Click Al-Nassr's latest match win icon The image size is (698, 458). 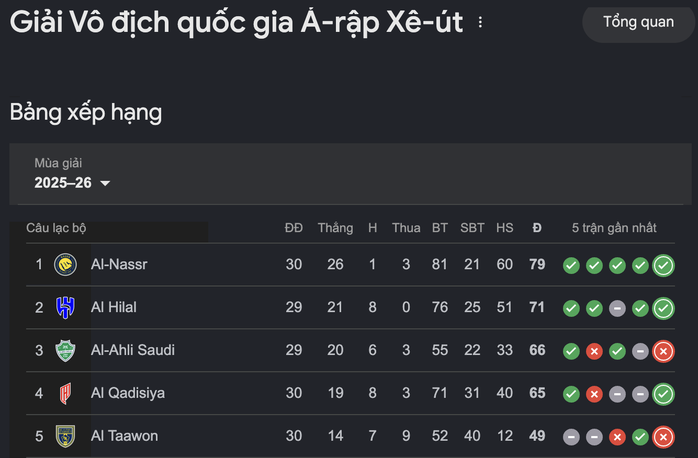663,265
